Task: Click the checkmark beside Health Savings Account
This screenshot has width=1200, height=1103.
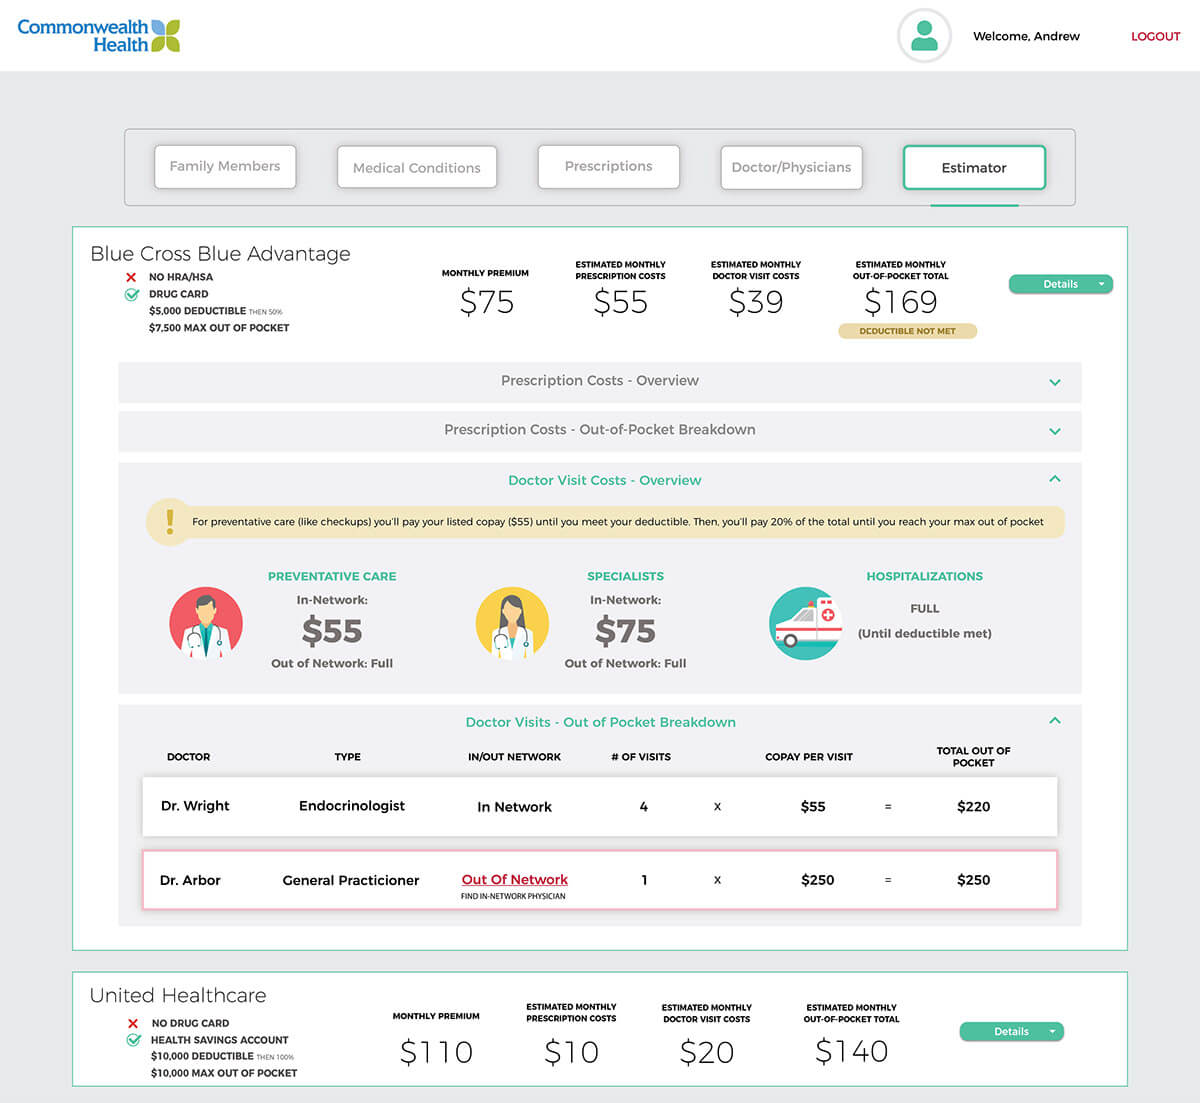Action: (x=133, y=1040)
